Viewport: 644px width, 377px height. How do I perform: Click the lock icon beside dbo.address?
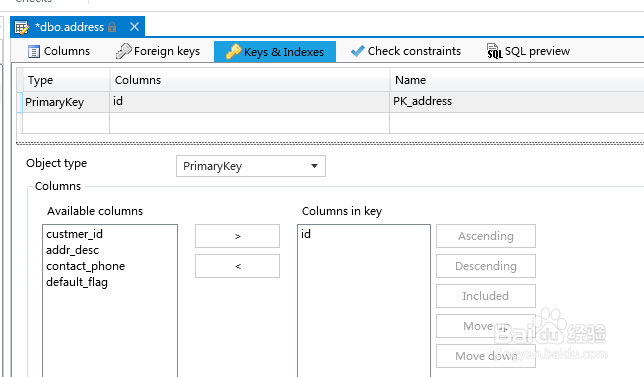[112, 27]
